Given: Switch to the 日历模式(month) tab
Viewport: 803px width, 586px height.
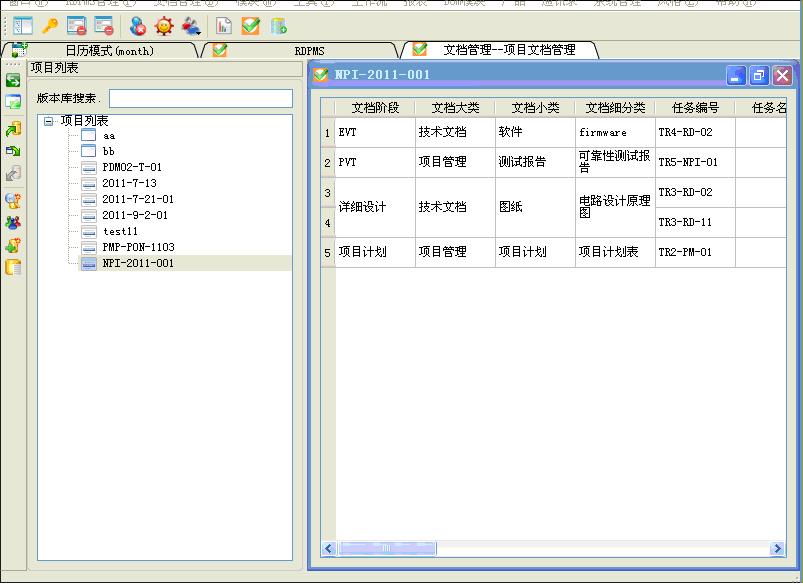Looking at the screenshot, I should pyautogui.click(x=109, y=50).
